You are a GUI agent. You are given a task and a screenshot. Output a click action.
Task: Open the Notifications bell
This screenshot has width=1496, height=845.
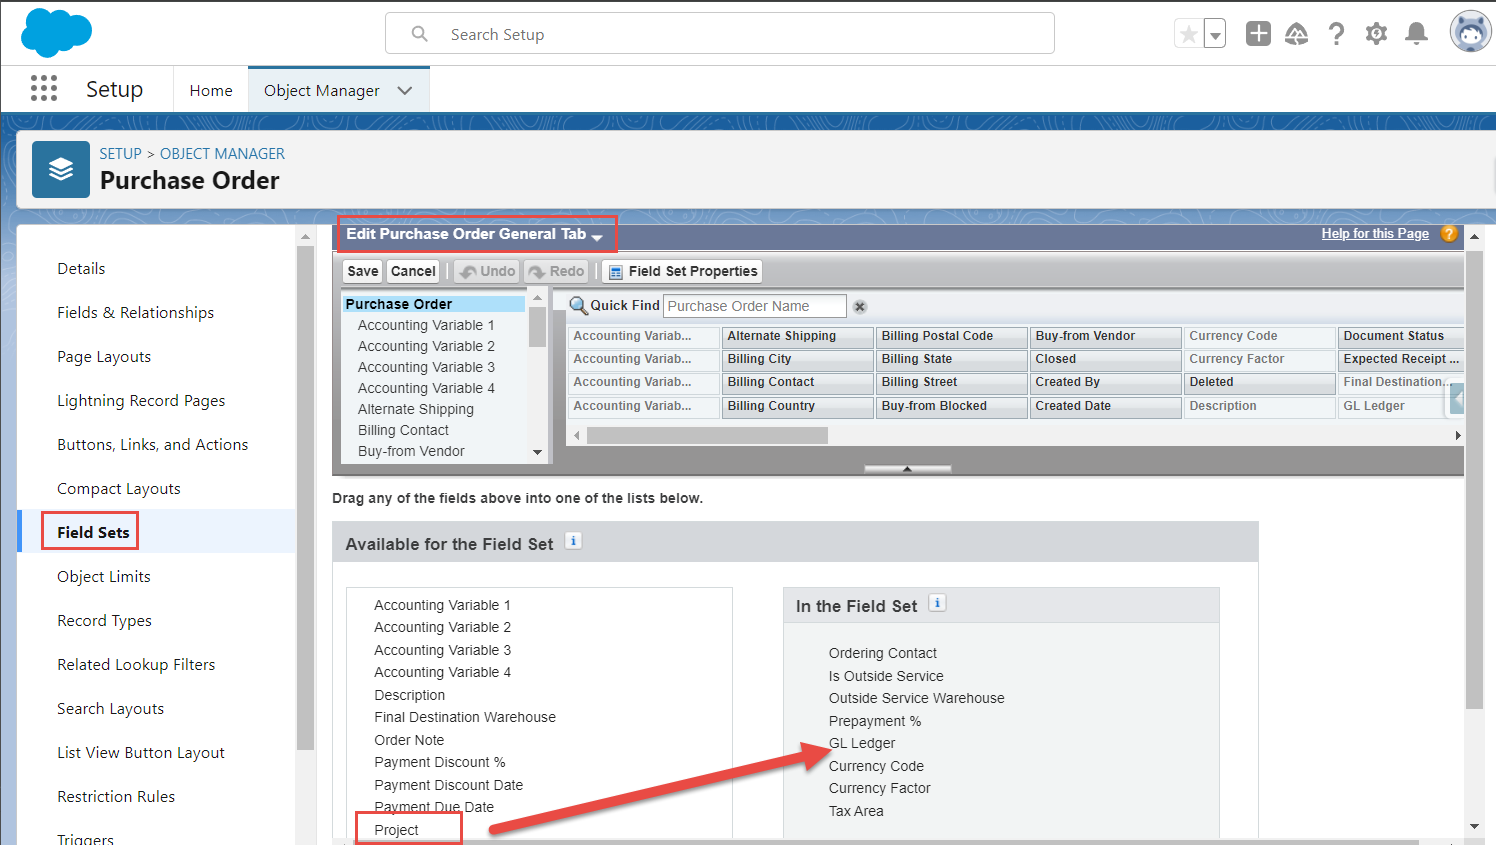tap(1417, 34)
